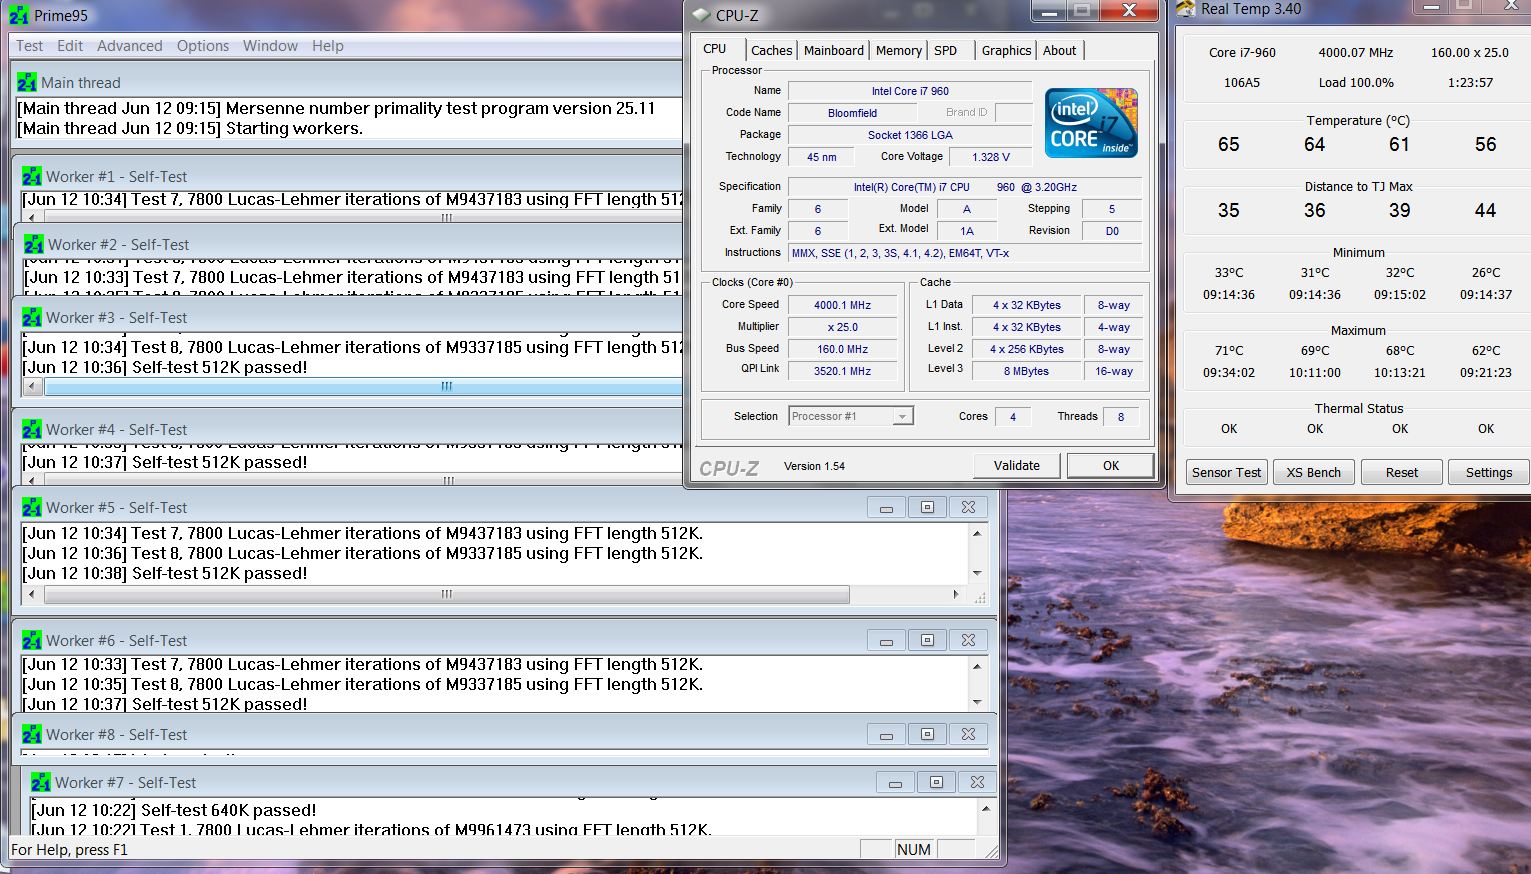Click the Validate button in CPU-Z
The height and width of the screenshot is (874, 1531).
(1017, 465)
